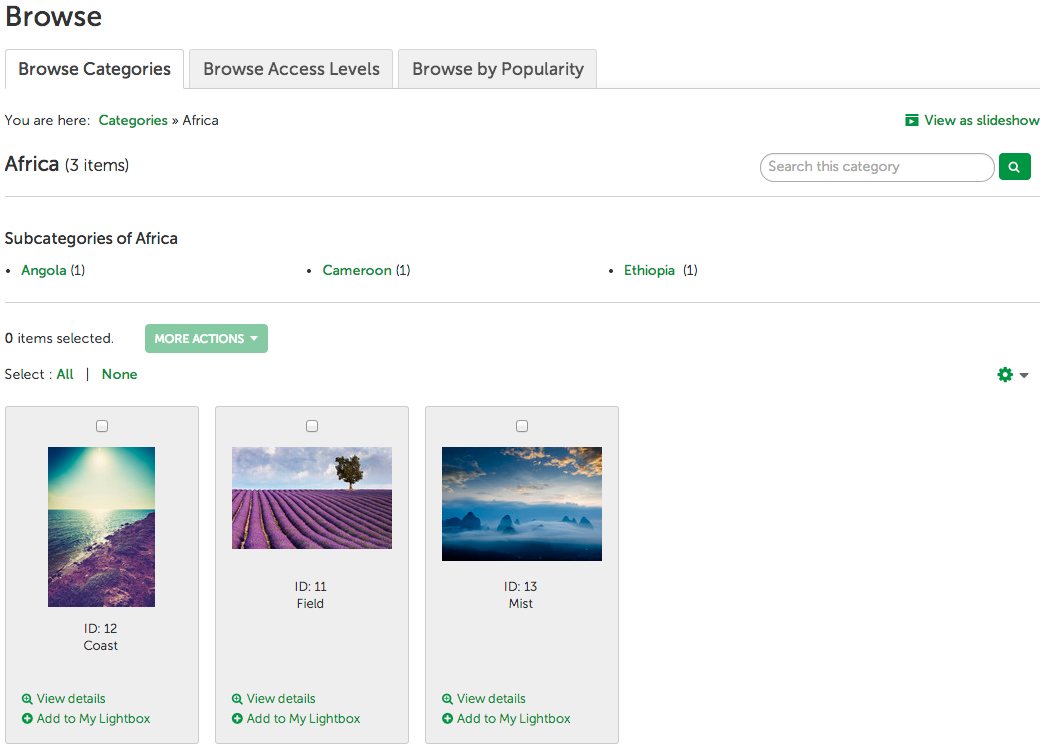
Task: Open the lavender Field thumbnail
Action: click(312, 498)
